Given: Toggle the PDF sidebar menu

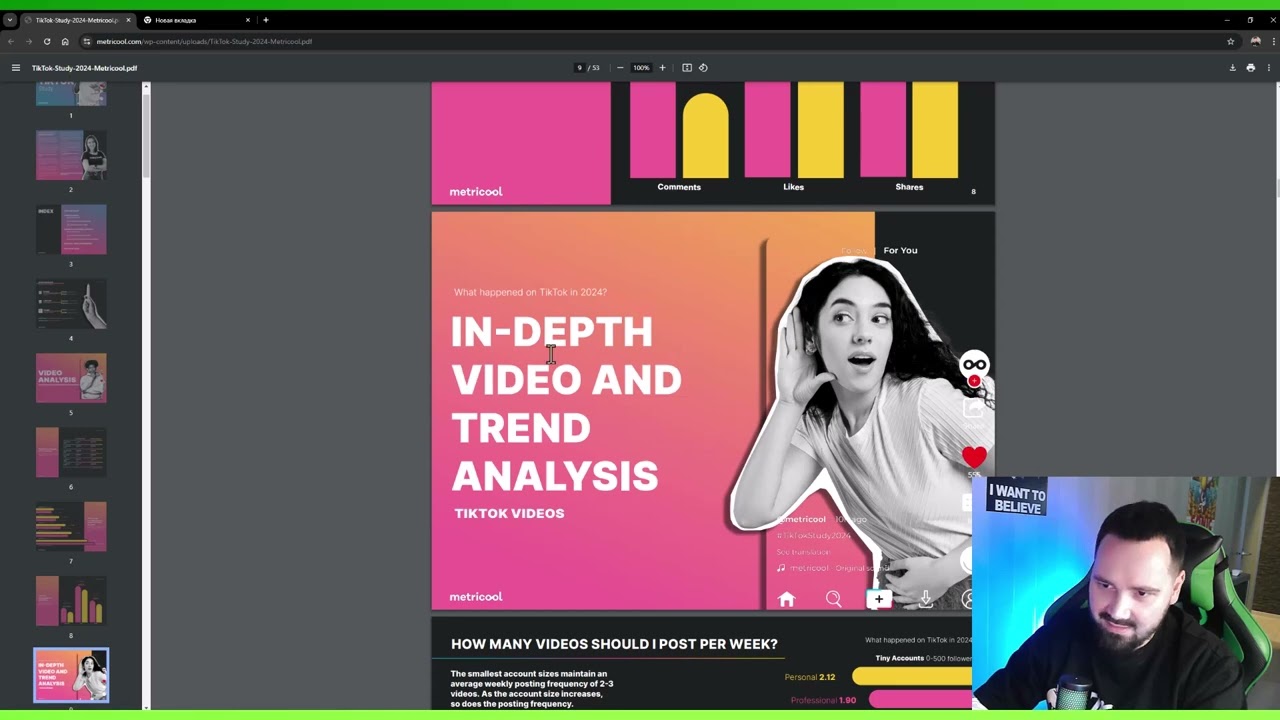Looking at the screenshot, I should tap(16, 68).
